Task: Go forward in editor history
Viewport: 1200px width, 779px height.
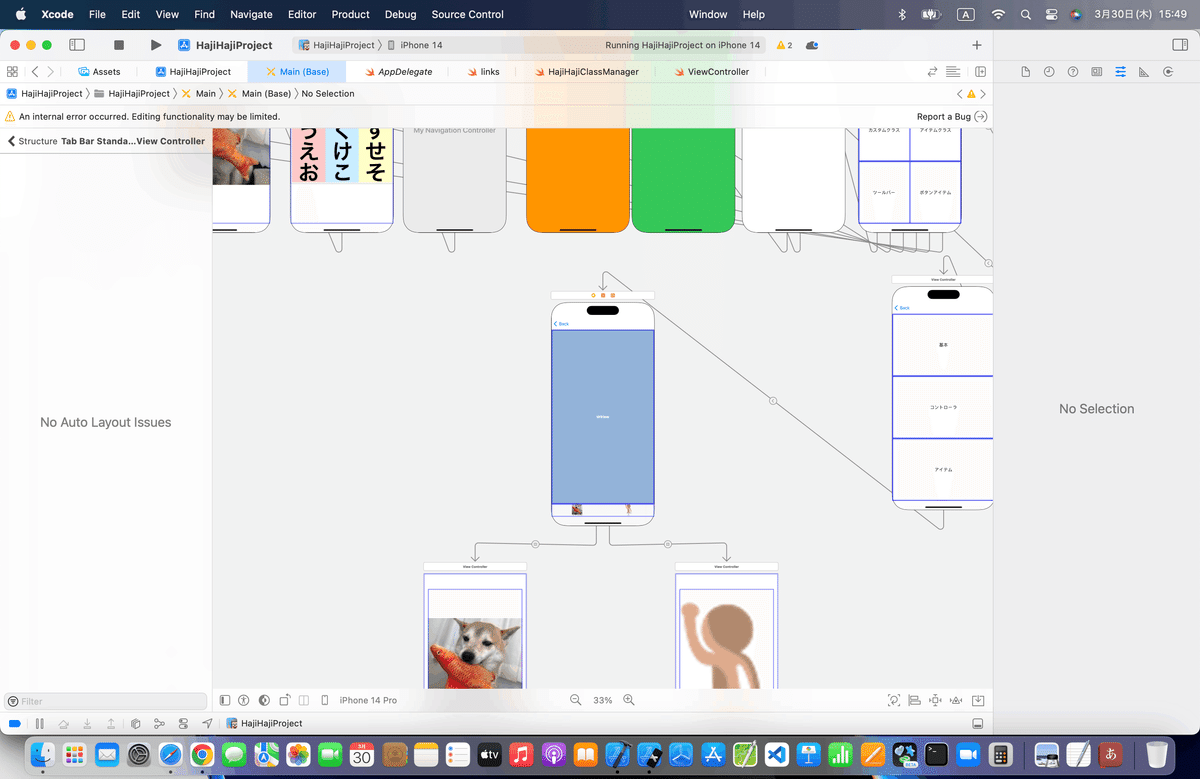Action: (x=51, y=72)
